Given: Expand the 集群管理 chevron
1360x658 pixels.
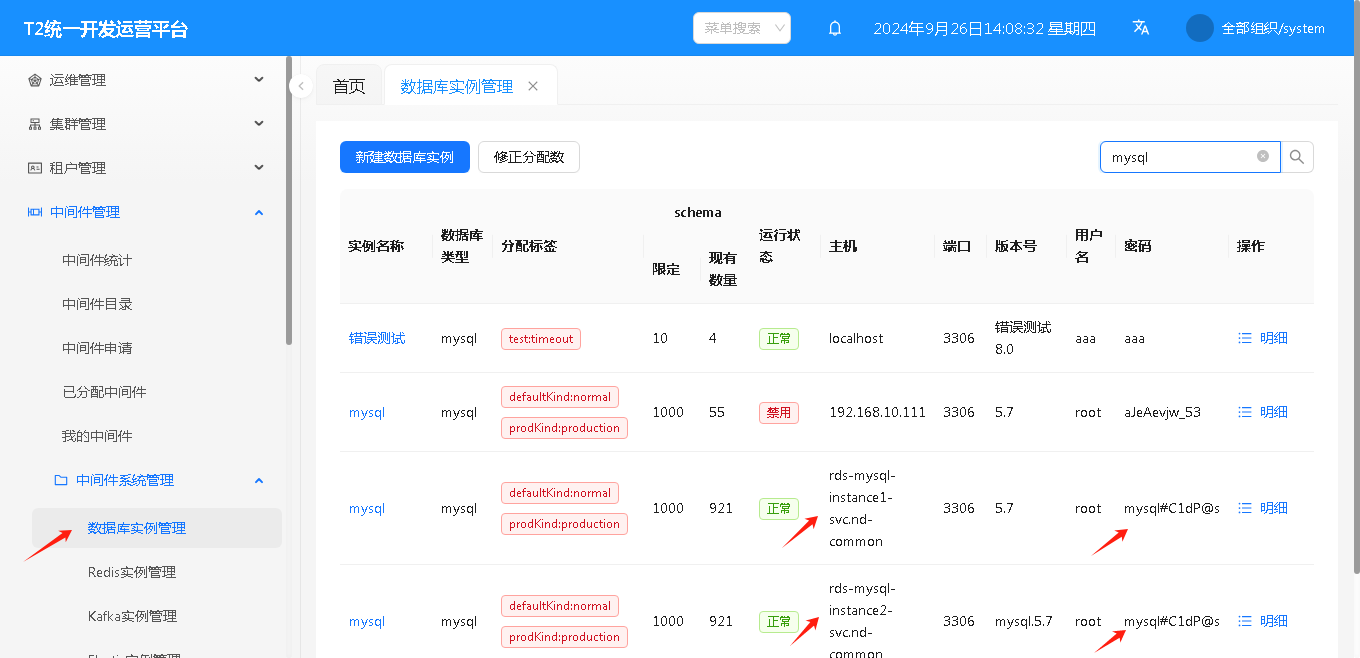Looking at the screenshot, I should (259, 124).
